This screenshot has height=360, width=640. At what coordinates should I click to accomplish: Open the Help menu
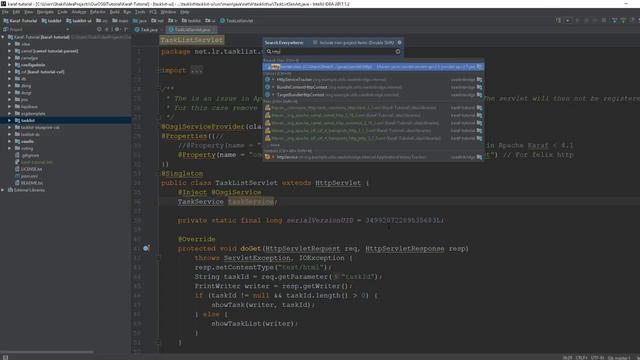(184, 12)
